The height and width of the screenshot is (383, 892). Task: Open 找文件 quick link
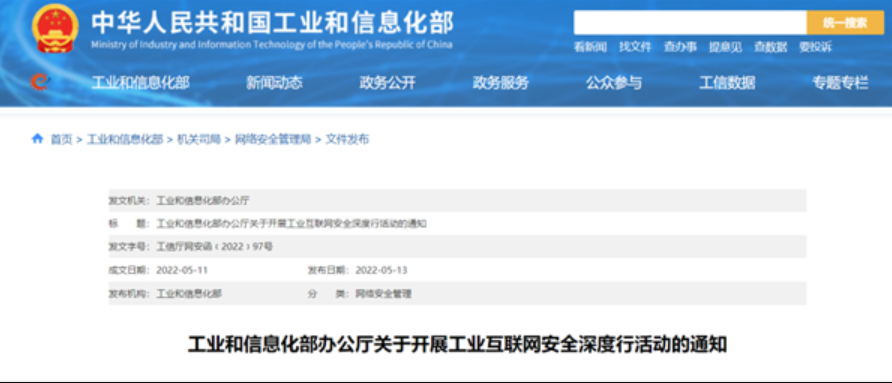pos(635,47)
